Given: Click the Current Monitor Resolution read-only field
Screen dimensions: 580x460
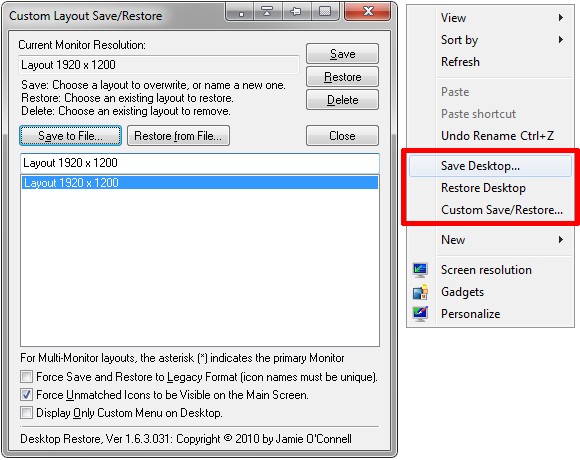Looking at the screenshot, I should point(159,65).
